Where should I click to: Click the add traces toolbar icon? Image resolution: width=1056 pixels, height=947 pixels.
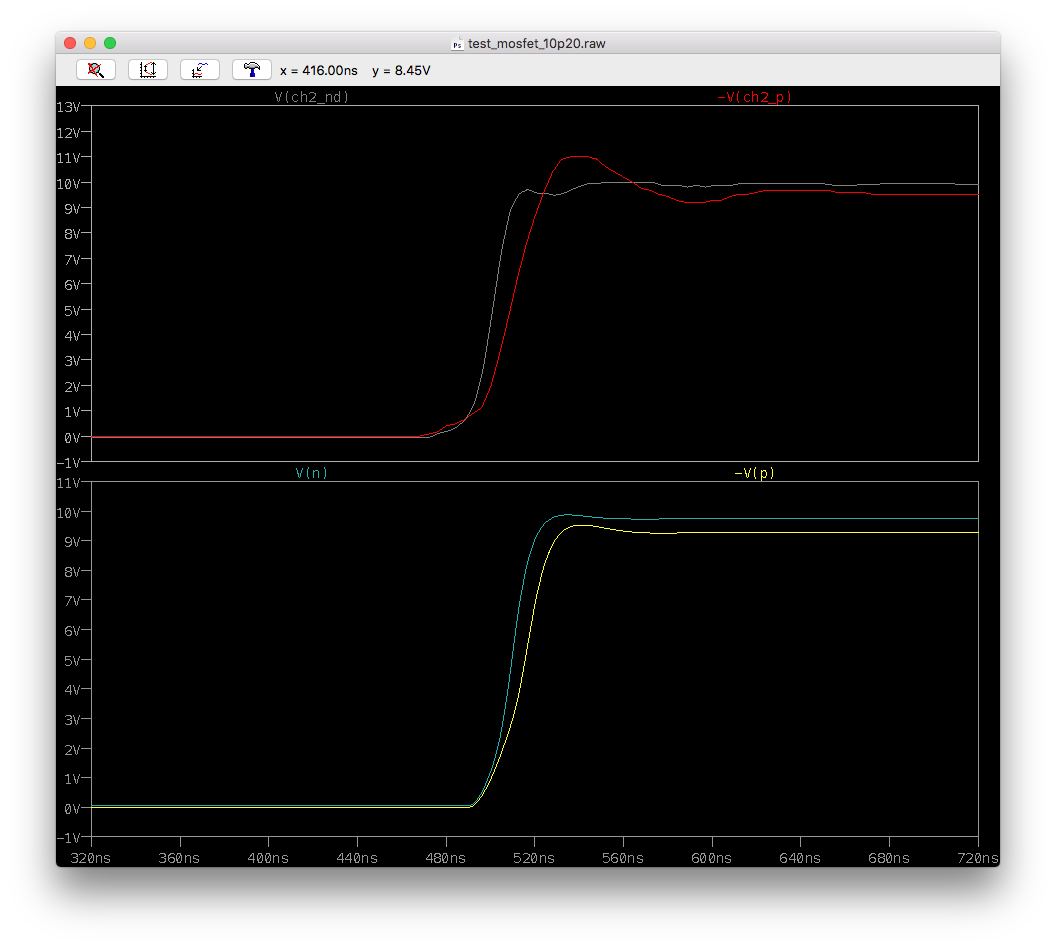click(x=199, y=70)
